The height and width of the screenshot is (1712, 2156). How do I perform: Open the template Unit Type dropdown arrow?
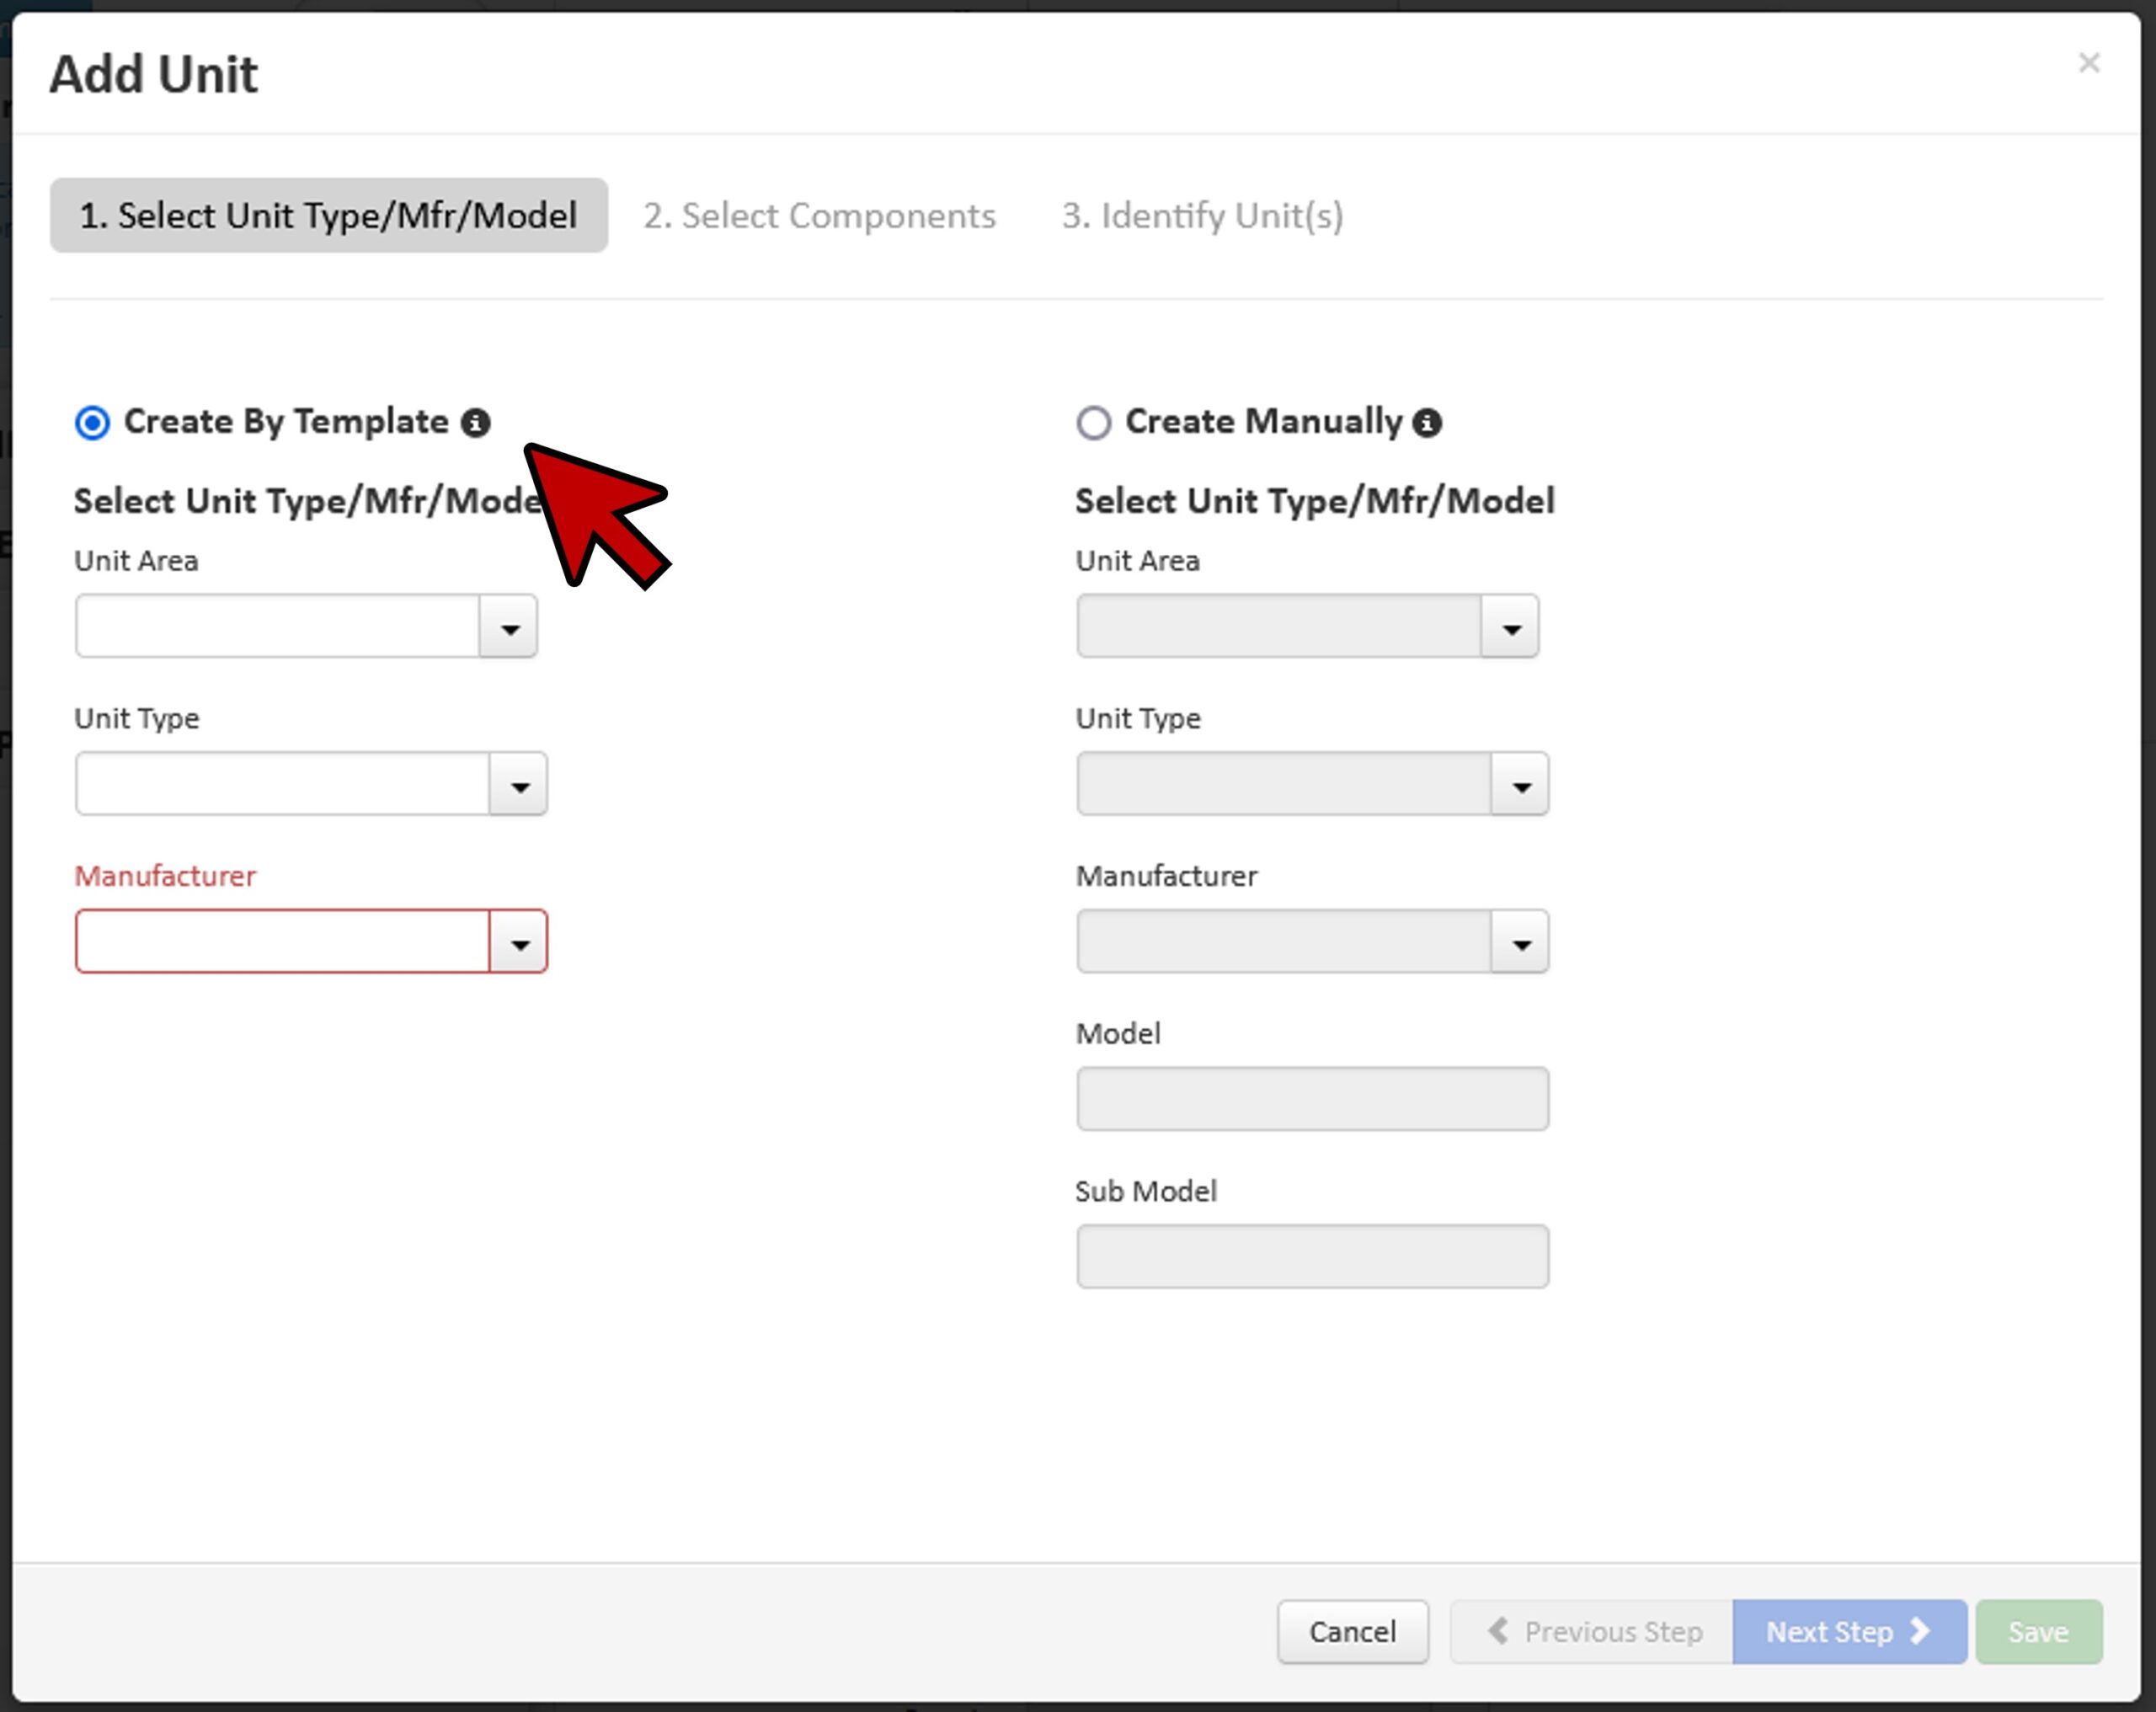518,785
